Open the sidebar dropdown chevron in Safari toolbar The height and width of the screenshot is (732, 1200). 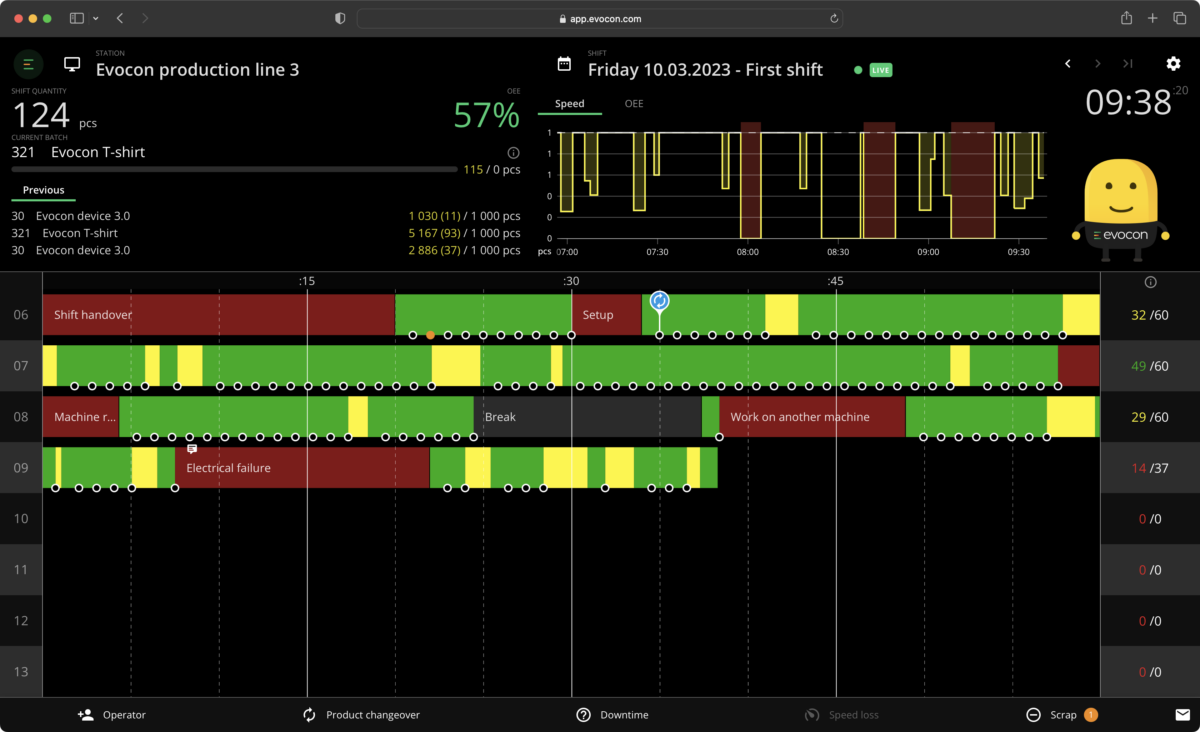(95, 17)
